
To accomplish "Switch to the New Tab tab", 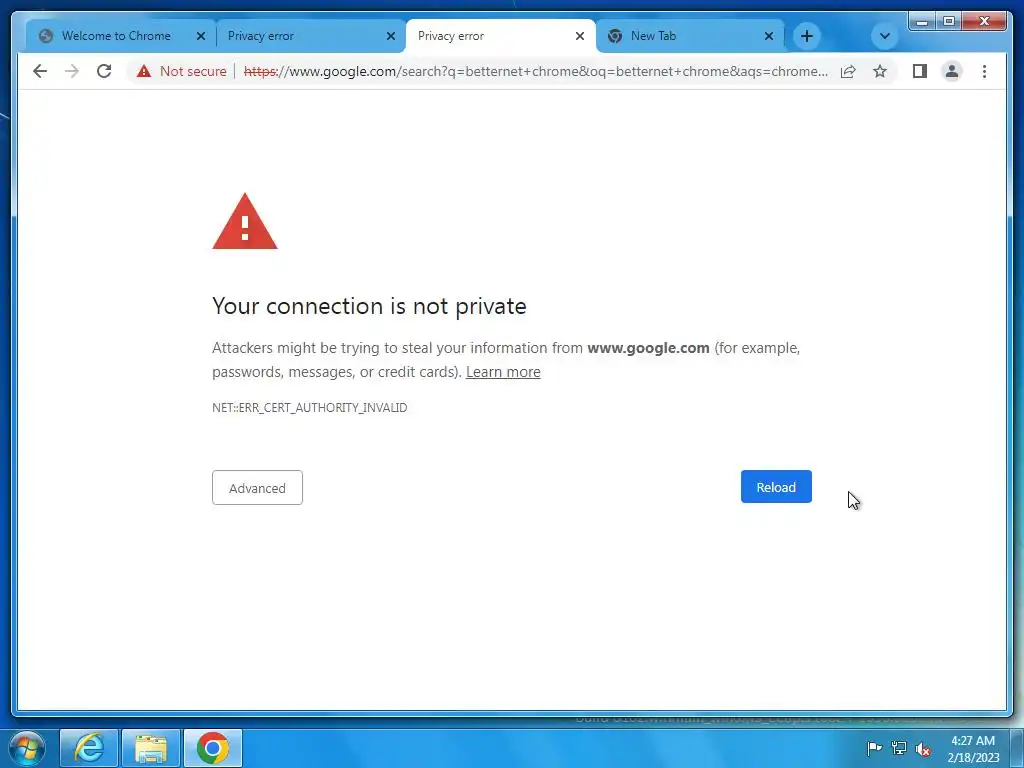I will (690, 36).
